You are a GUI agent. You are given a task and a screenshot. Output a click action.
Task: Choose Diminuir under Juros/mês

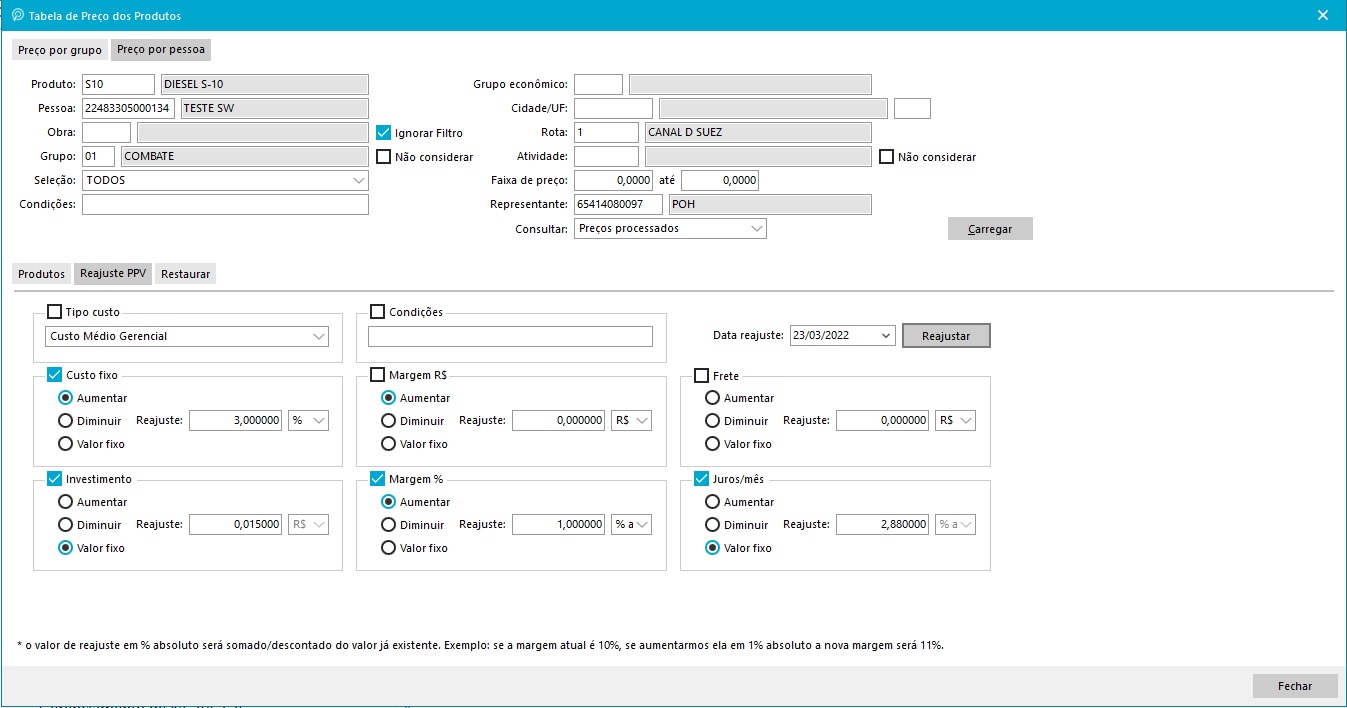pos(713,525)
